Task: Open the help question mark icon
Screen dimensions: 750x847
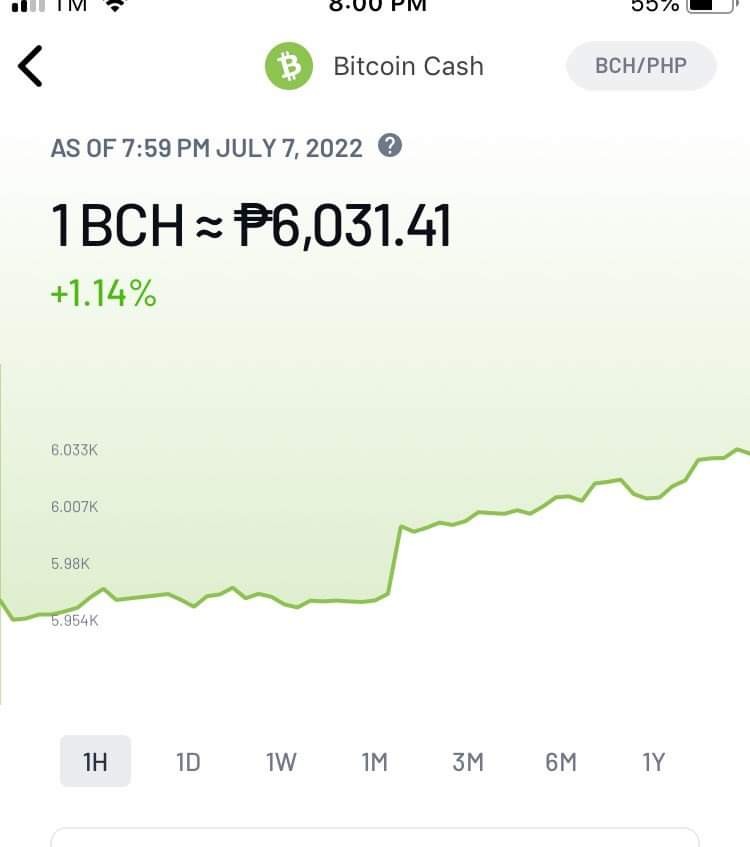Action: click(x=390, y=146)
